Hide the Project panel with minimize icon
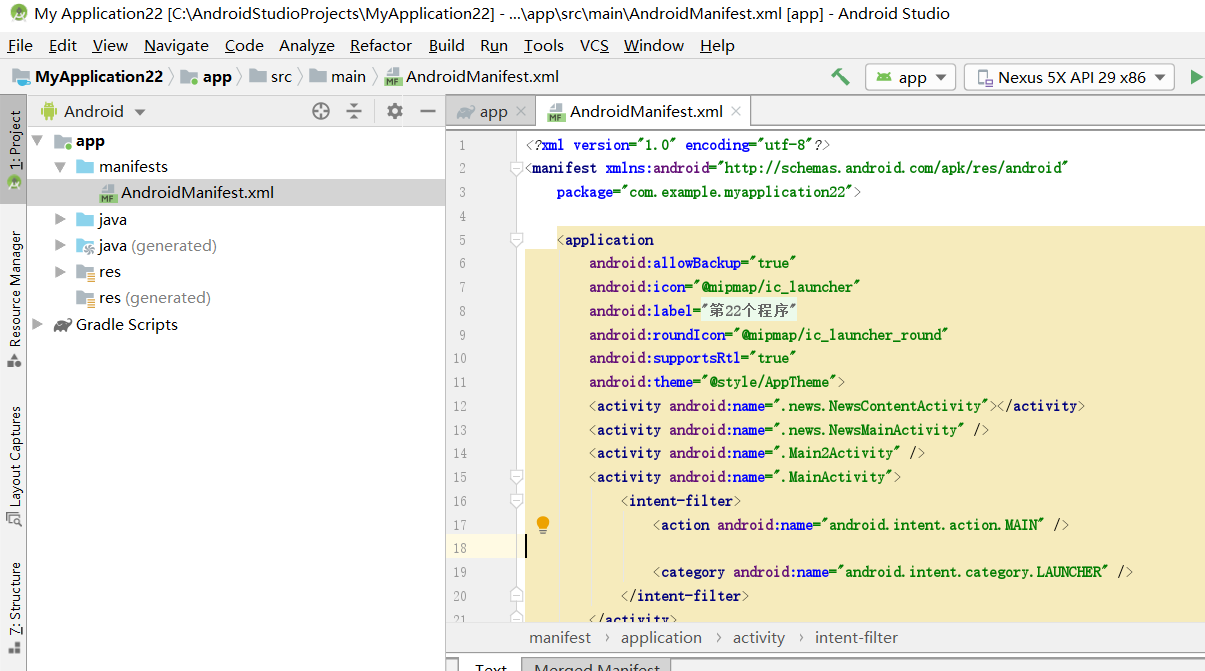This screenshot has height=671, width=1205. pyautogui.click(x=426, y=111)
